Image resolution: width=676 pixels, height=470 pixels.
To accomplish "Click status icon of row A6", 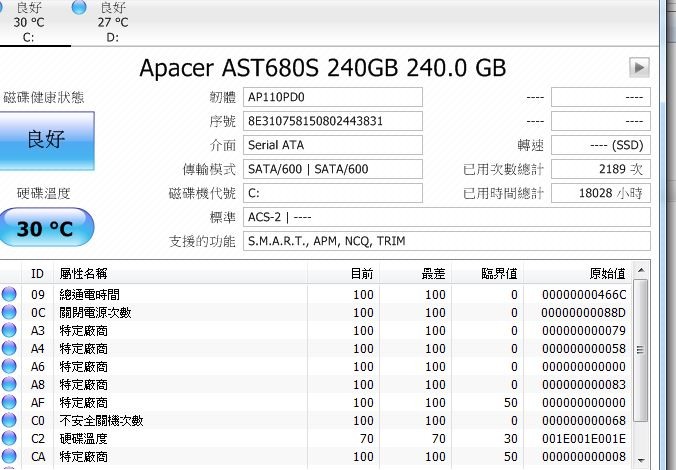I will [x=9, y=367].
